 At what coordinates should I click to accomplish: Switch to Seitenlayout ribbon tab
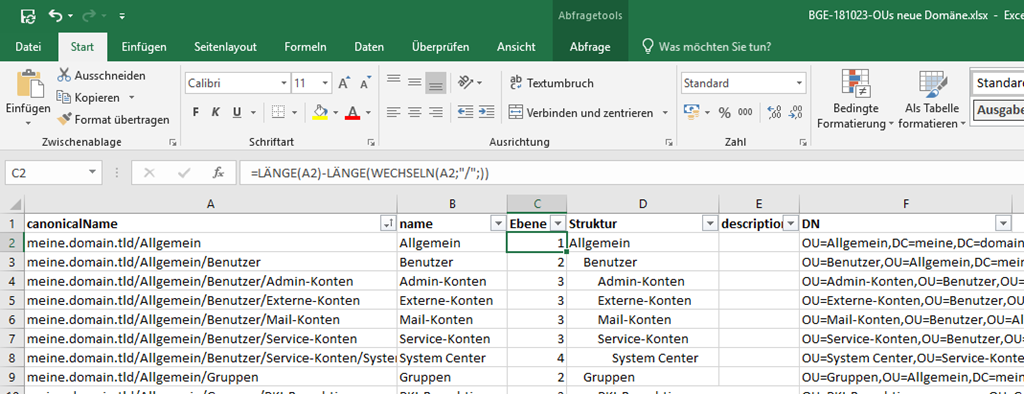(x=225, y=46)
